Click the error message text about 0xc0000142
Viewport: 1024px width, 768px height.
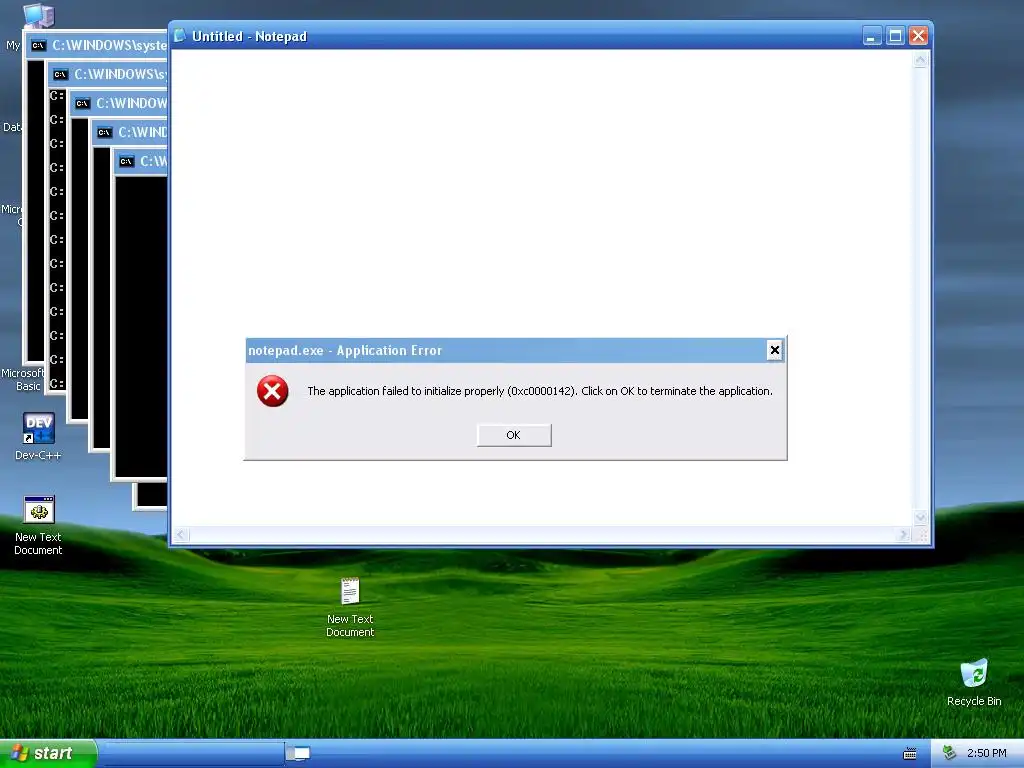click(x=539, y=391)
